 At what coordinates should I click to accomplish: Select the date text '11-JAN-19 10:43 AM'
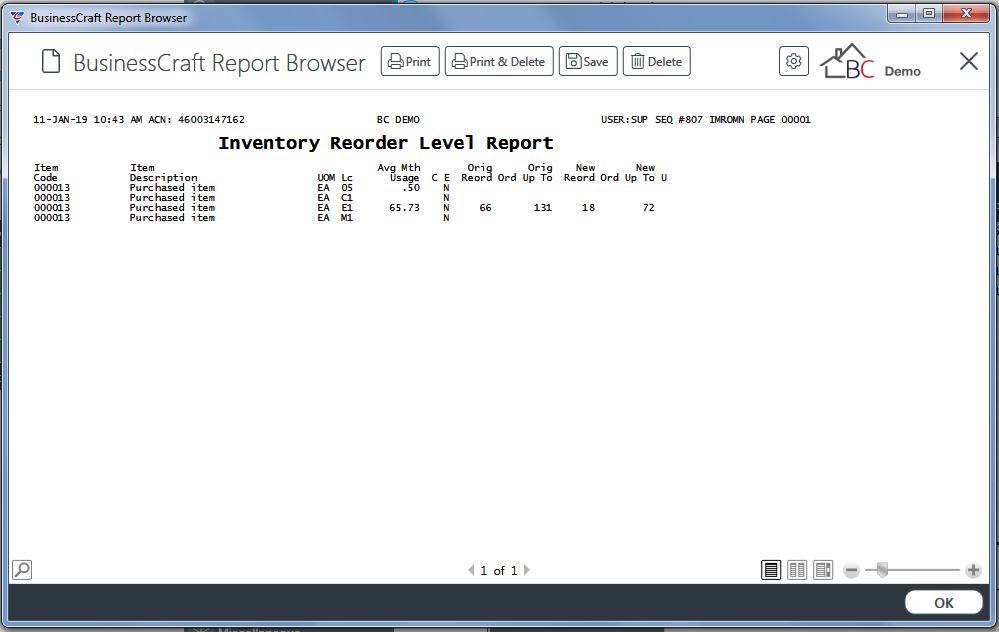click(x=87, y=120)
